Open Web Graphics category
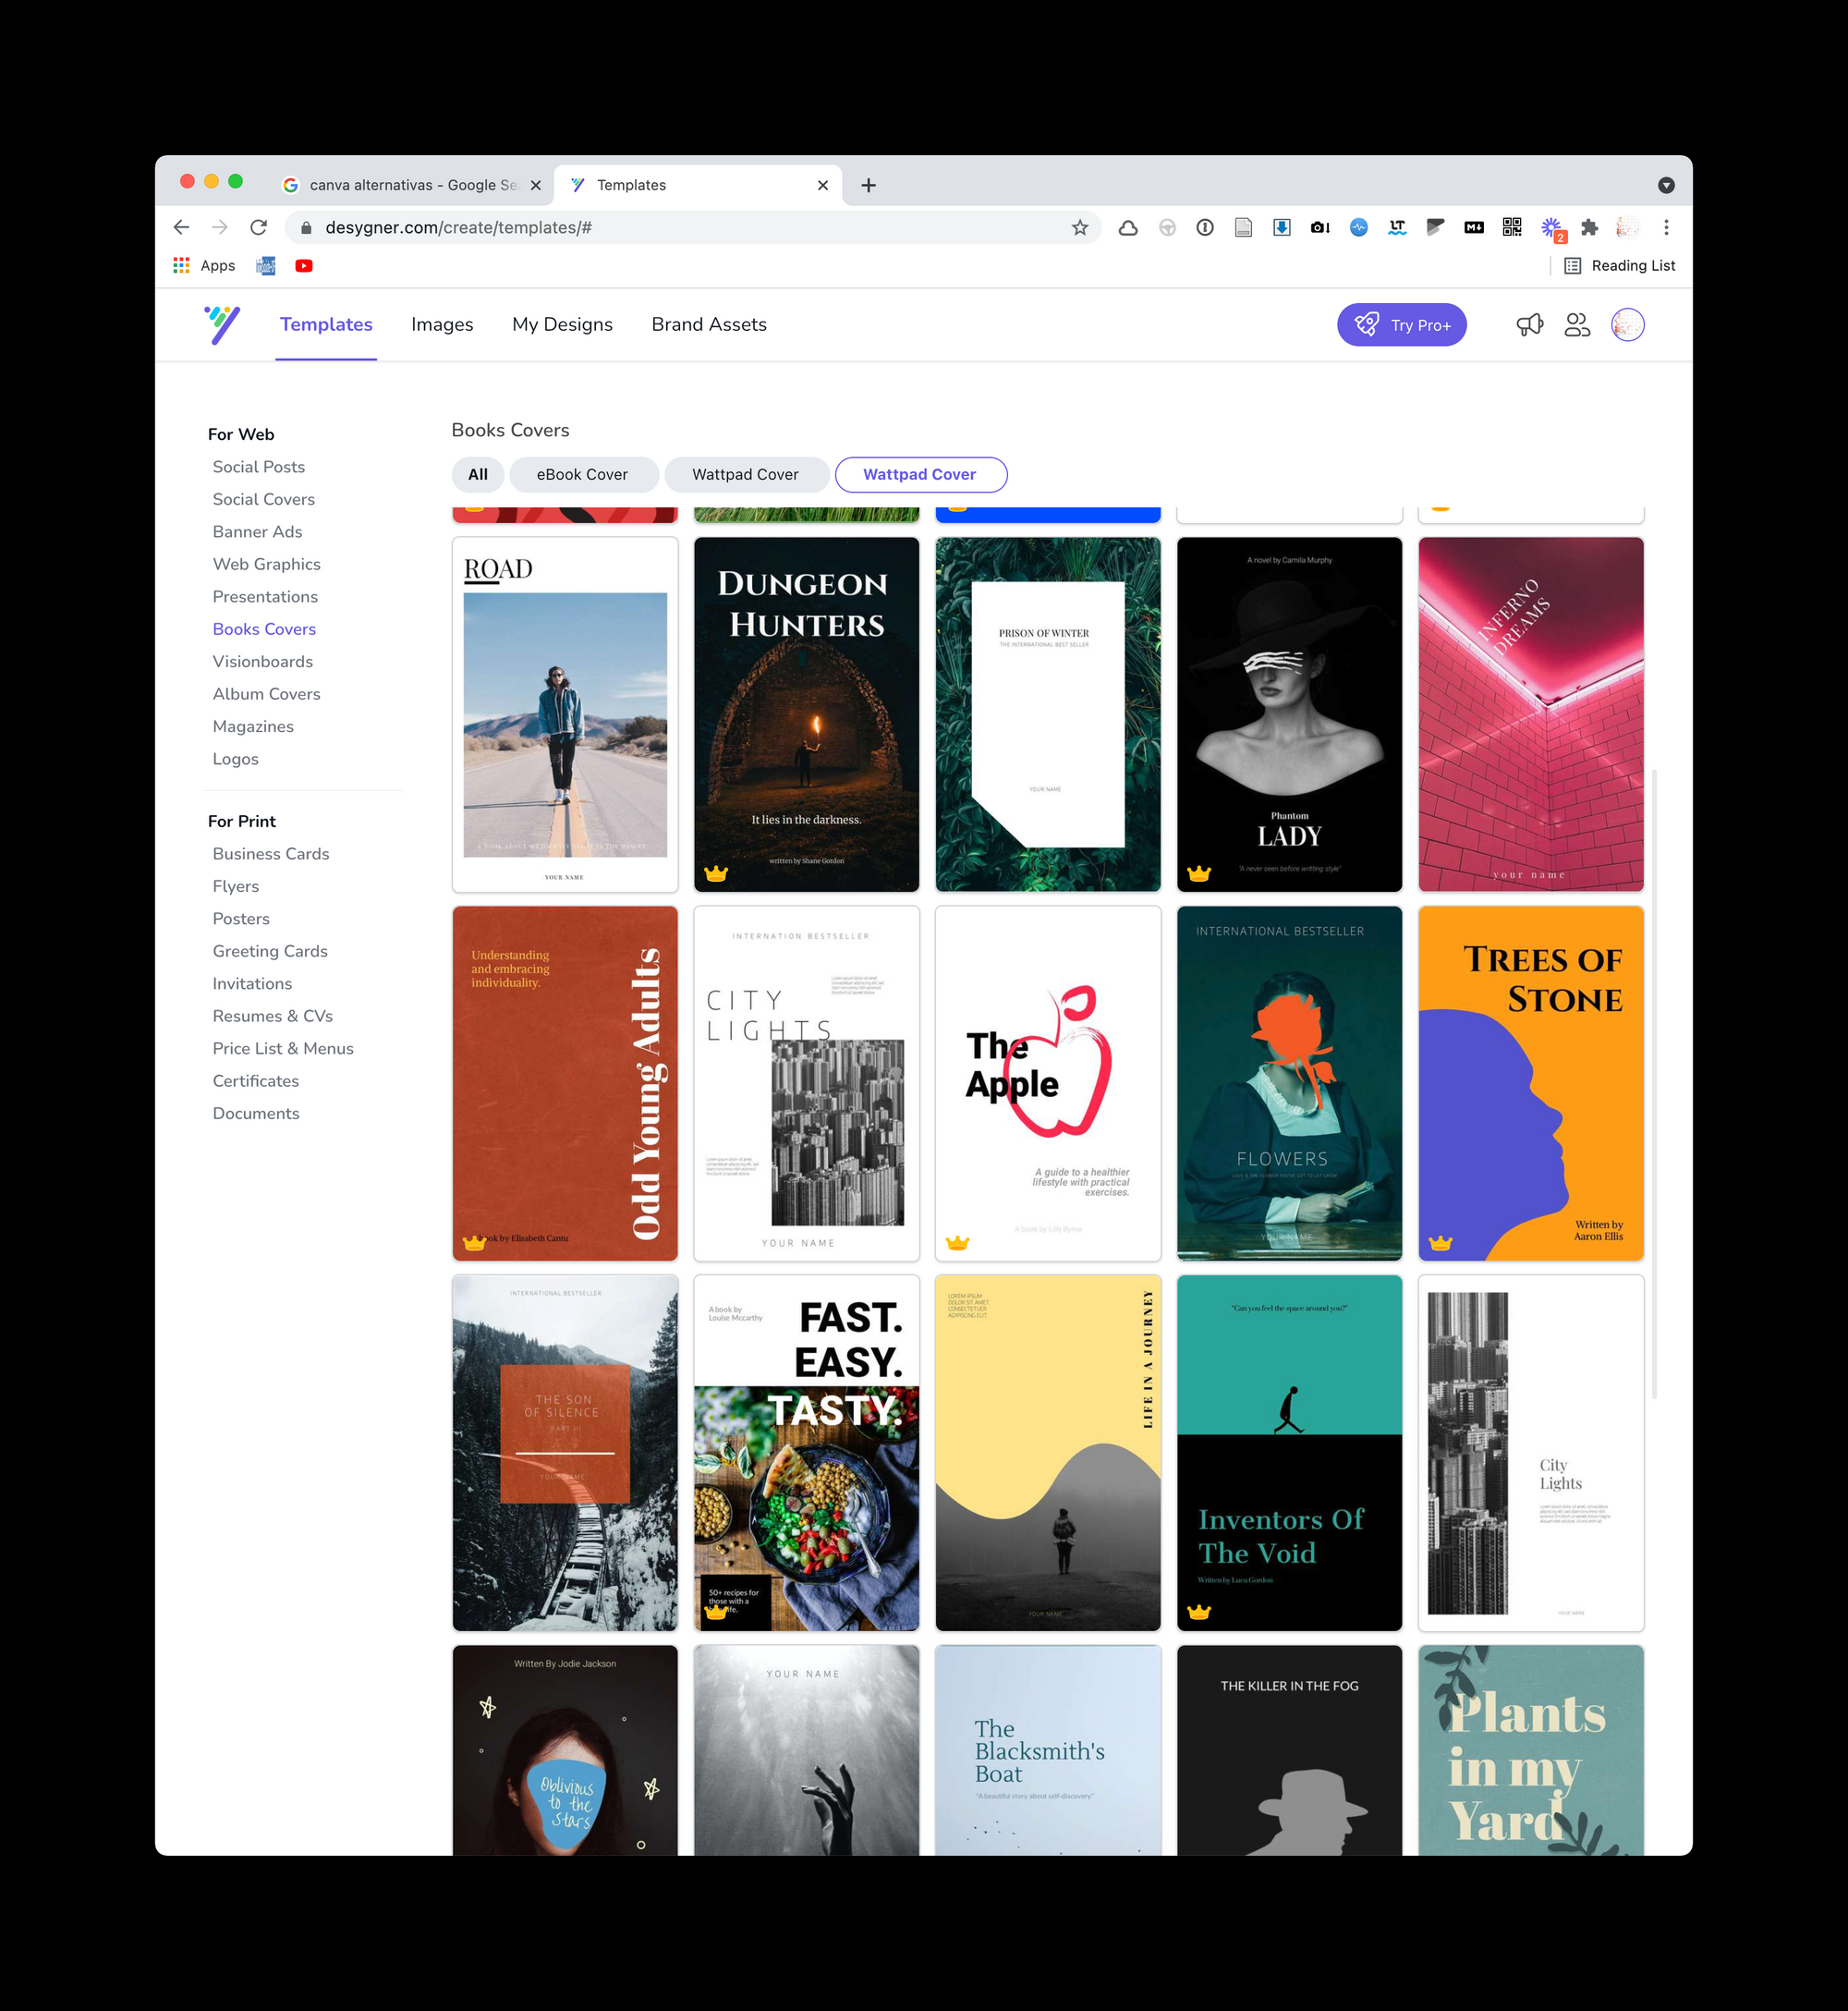The image size is (1848, 2011). click(267, 564)
